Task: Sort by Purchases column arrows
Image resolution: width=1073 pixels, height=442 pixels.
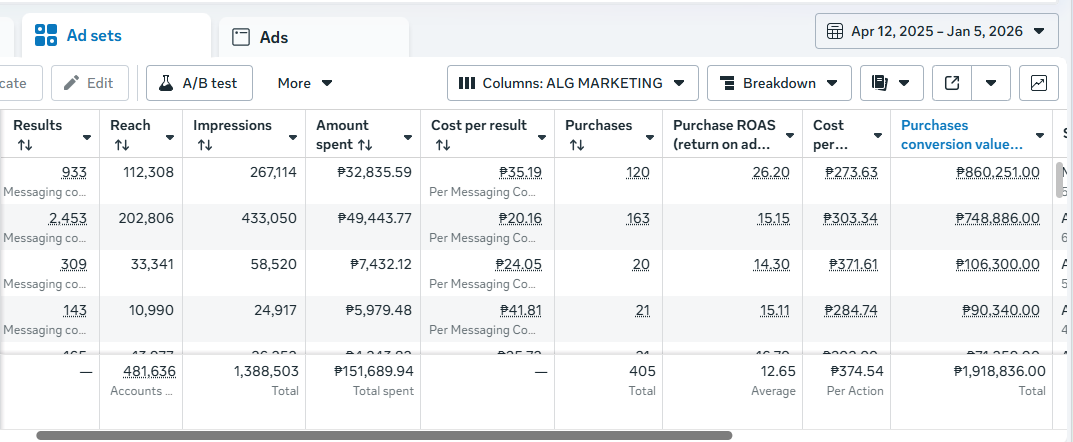Action: pos(577,145)
